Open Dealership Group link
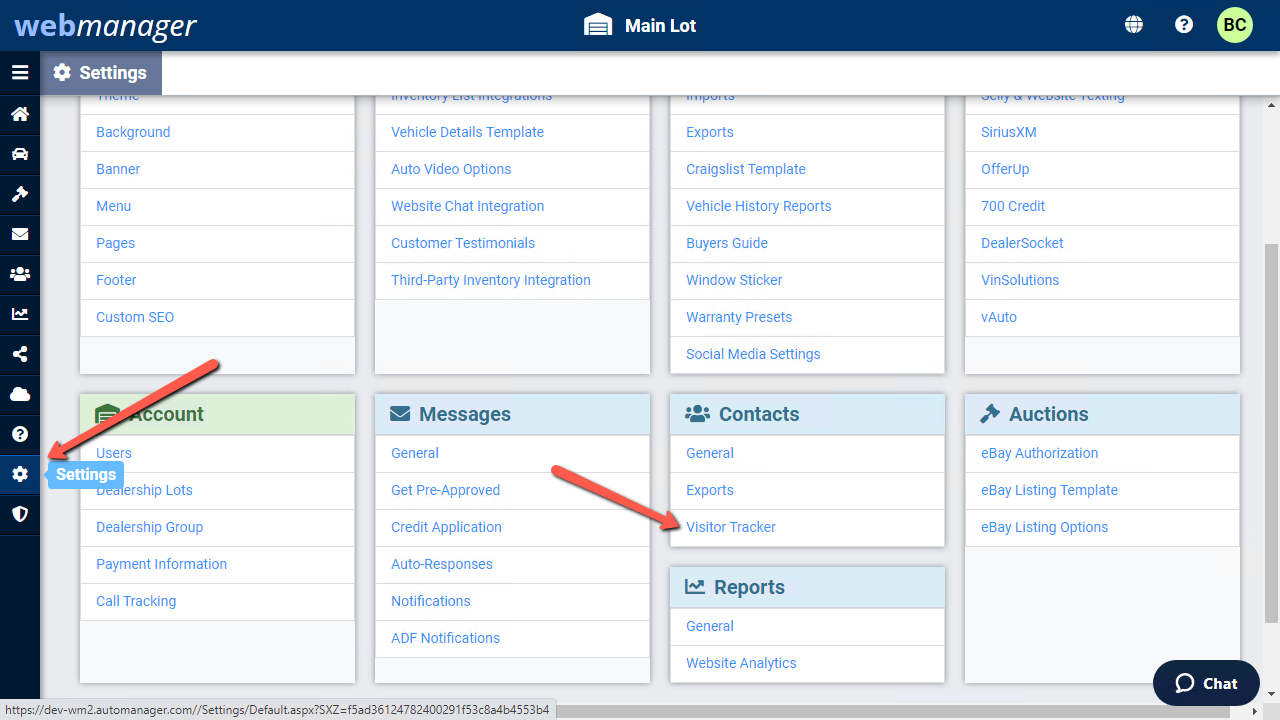Image resolution: width=1280 pixels, height=720 pixels. 150,527
